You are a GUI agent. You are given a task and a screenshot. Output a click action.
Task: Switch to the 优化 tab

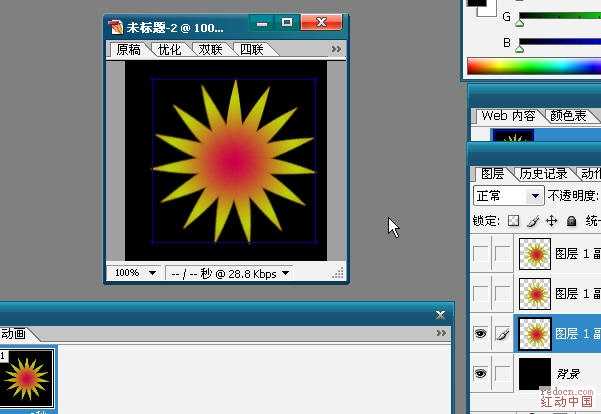[170, 49]
